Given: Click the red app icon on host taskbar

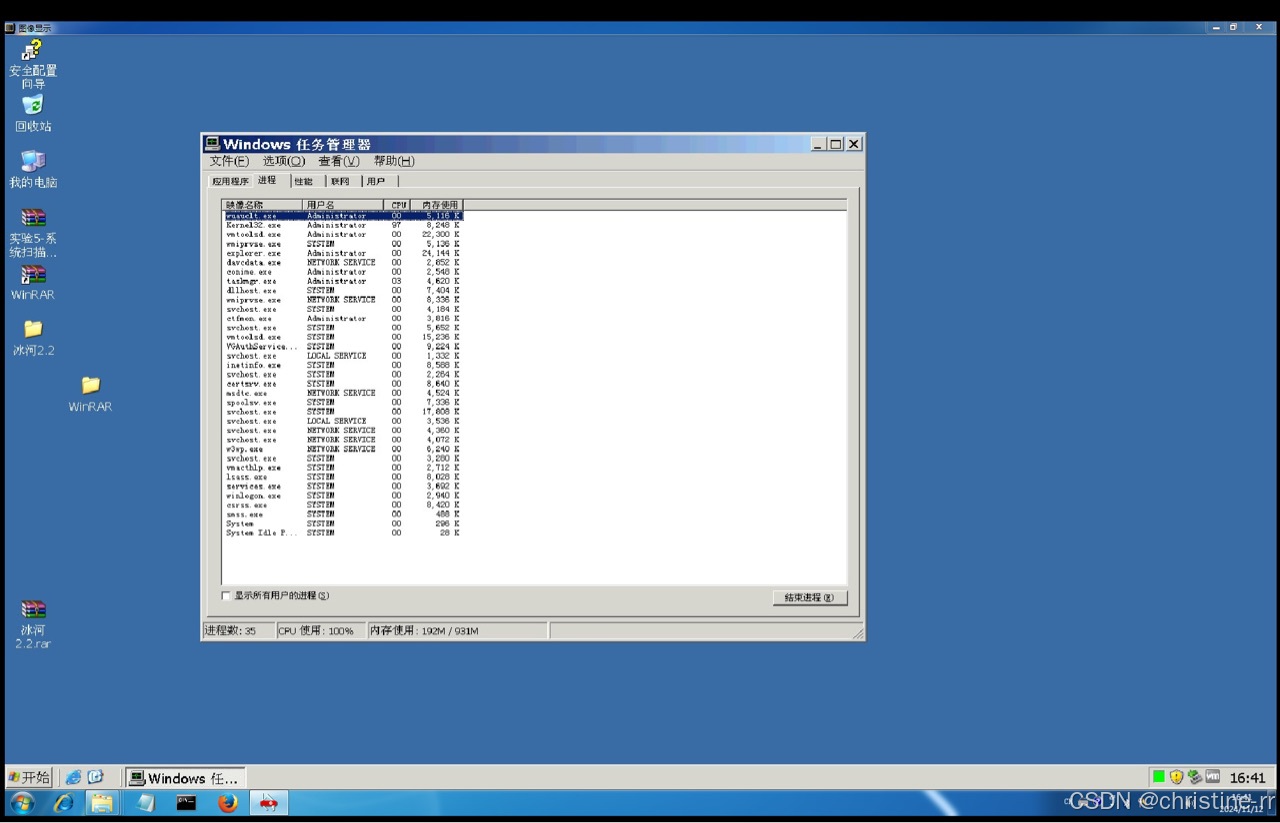Looking at the screenshot, I should pyautogui.click(x=268, y=803).
